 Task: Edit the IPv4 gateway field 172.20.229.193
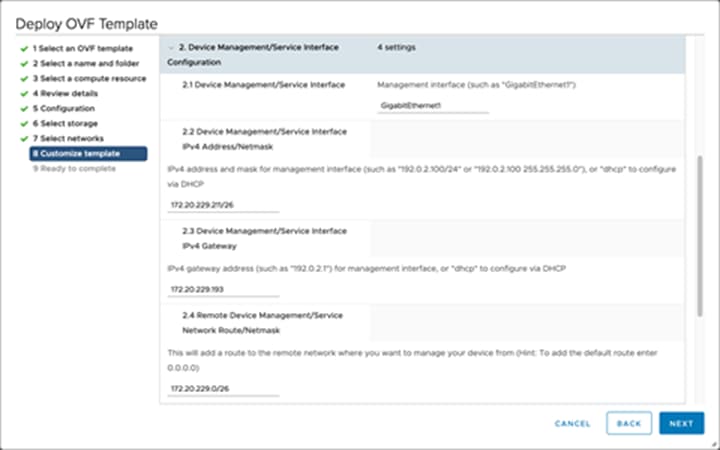224,290
